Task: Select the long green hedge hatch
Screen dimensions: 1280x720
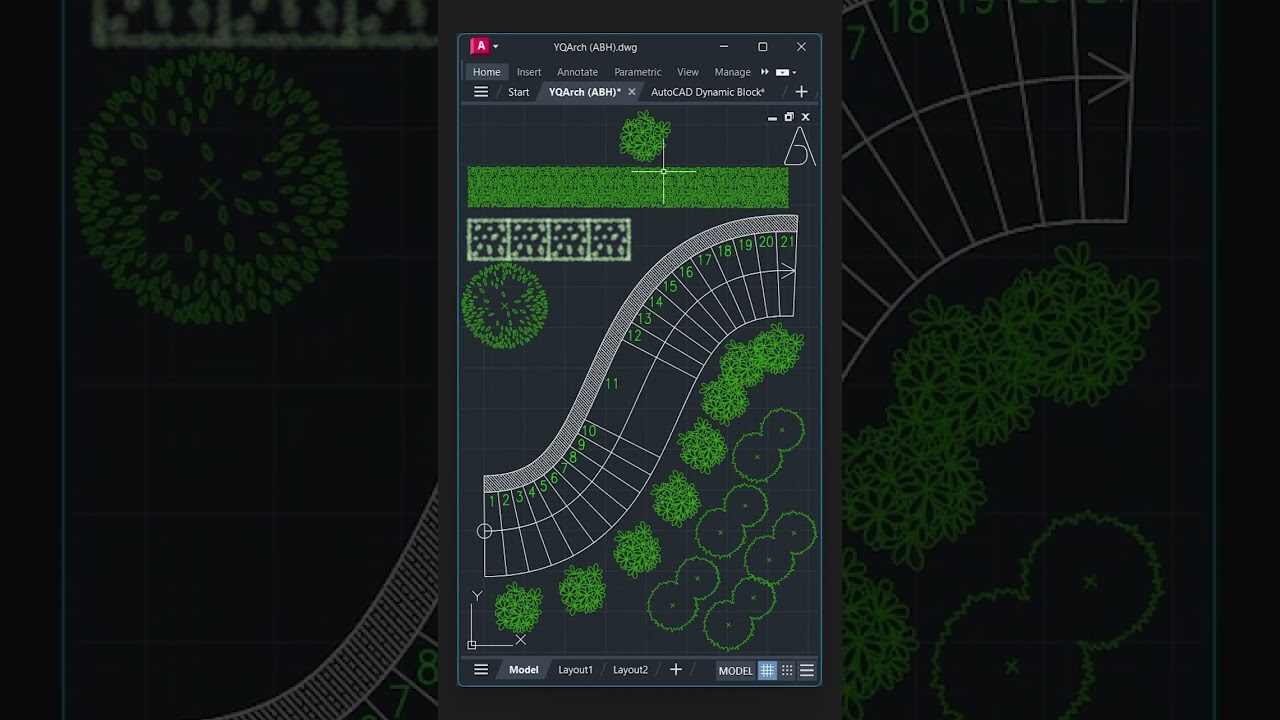Action: coord(627,187)
